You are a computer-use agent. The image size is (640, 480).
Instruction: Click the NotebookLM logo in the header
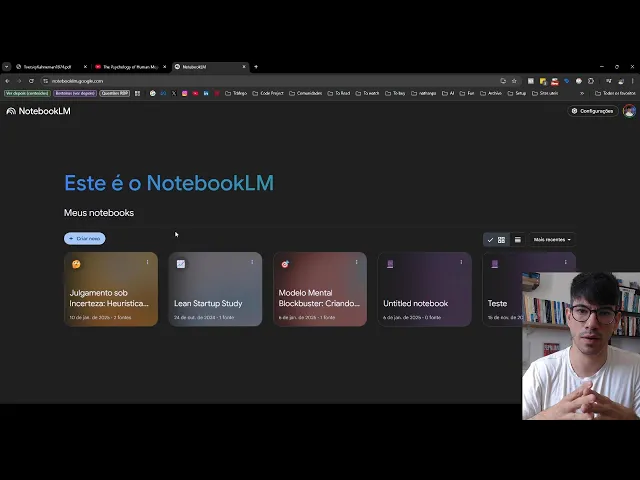click(x=38, y=111)
